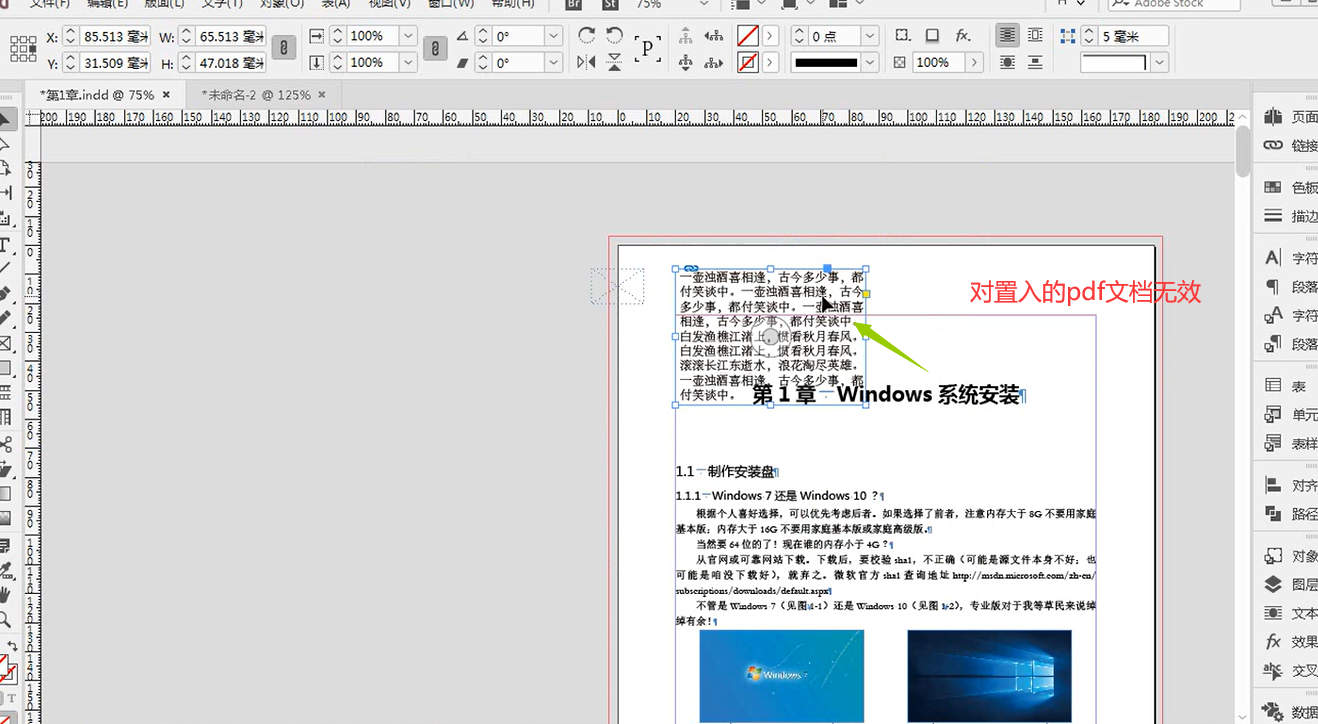
Task: Expand the stroke color flyout arrow
Action: (x=771, y=62)
